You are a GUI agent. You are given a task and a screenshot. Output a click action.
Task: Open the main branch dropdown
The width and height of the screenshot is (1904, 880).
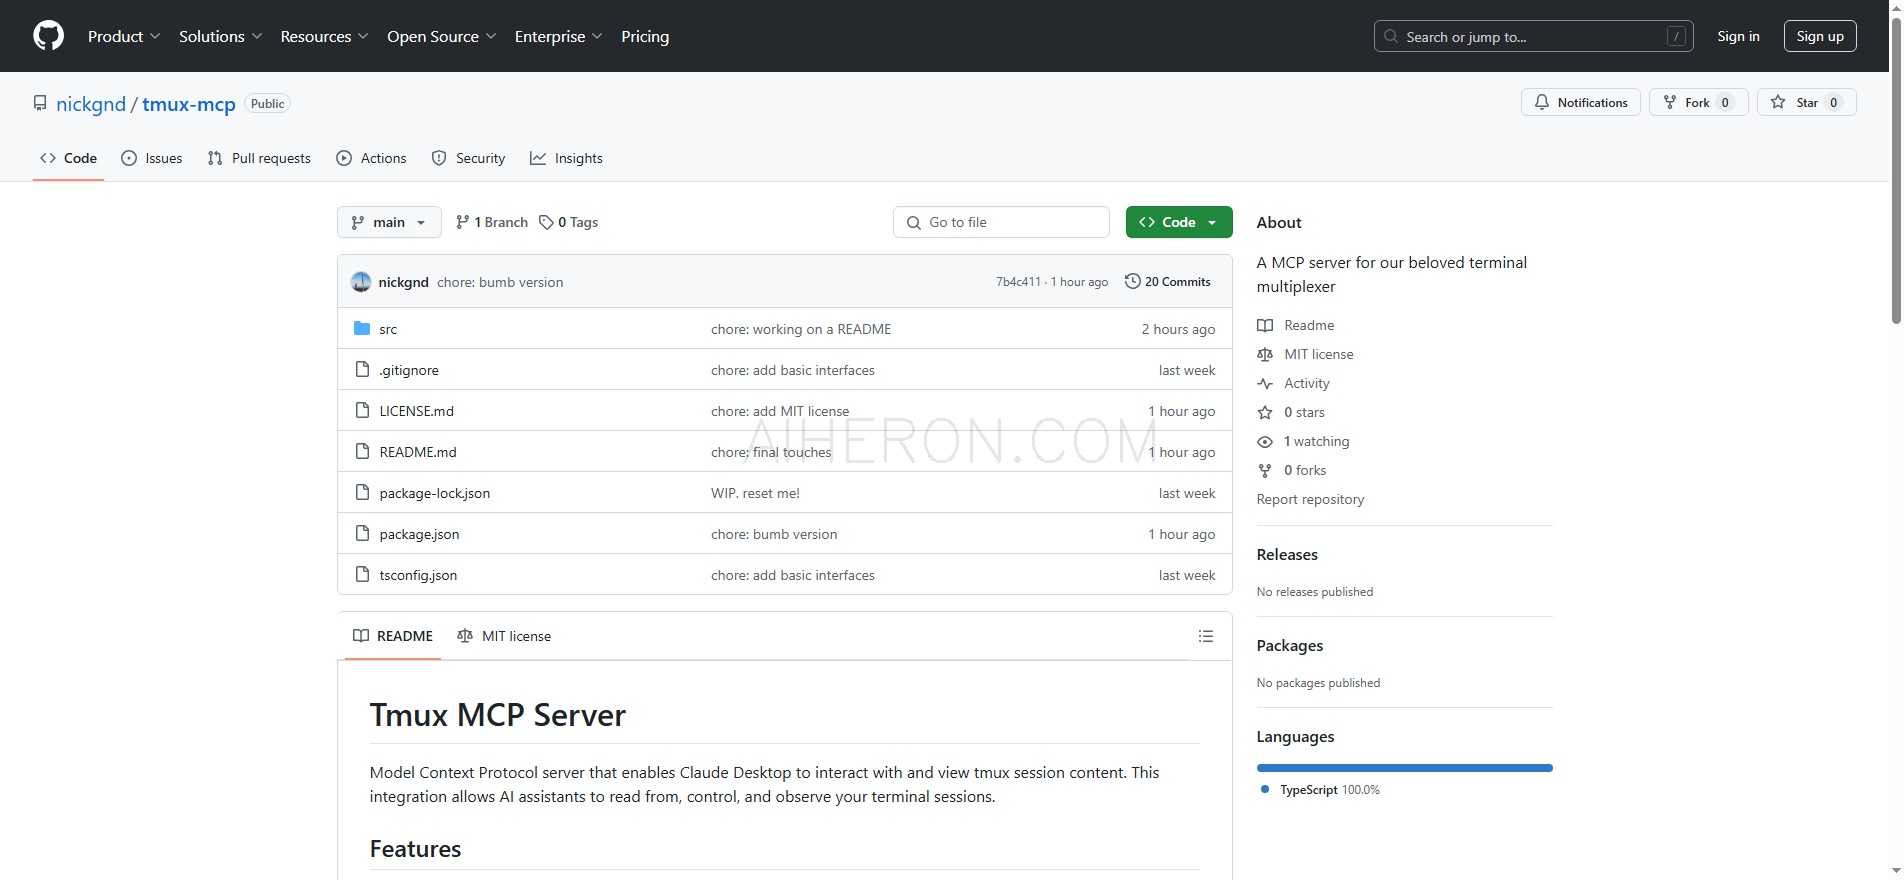[389, 222]
